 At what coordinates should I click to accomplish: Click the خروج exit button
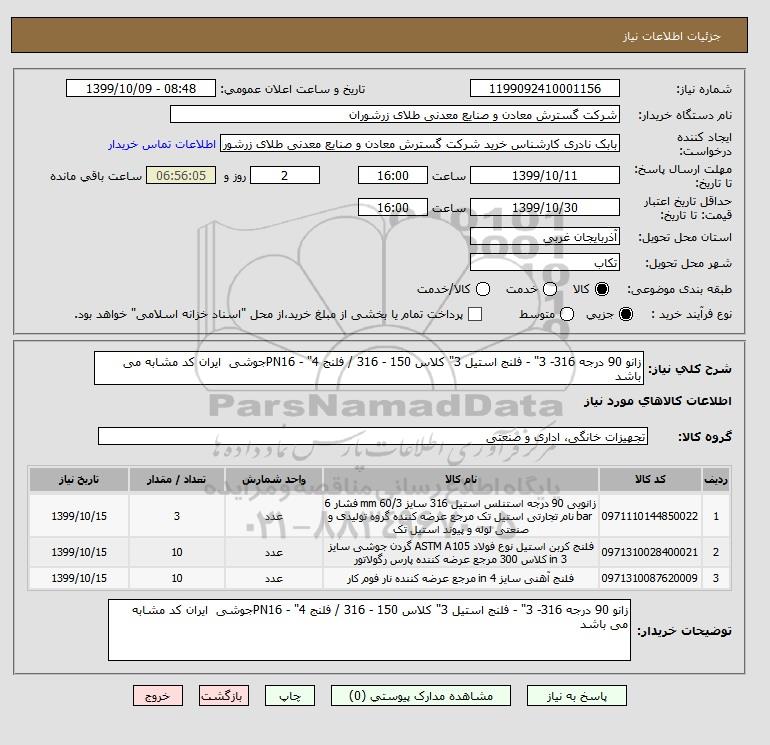click(158, 696)
